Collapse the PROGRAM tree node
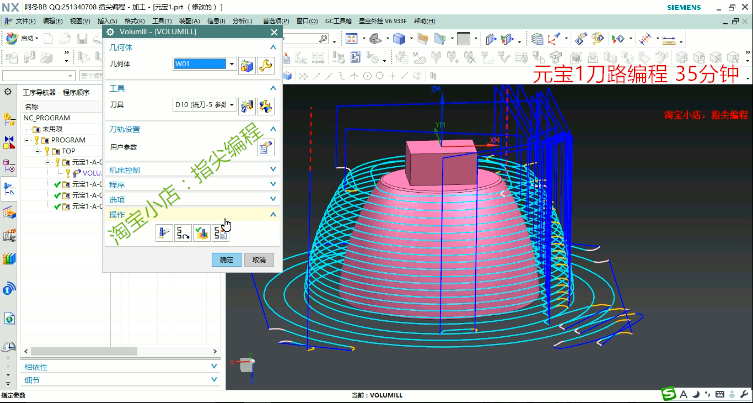 click(28, 140)
